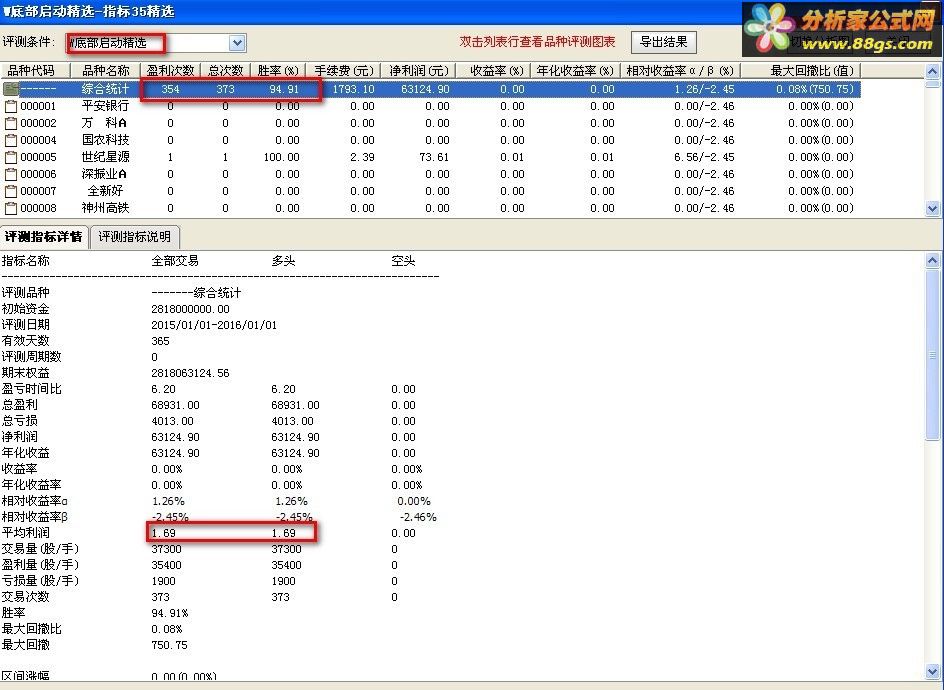Click the 亏损量 全部交易 value 1900
This screenshot has width=944, height=690.
163,581
